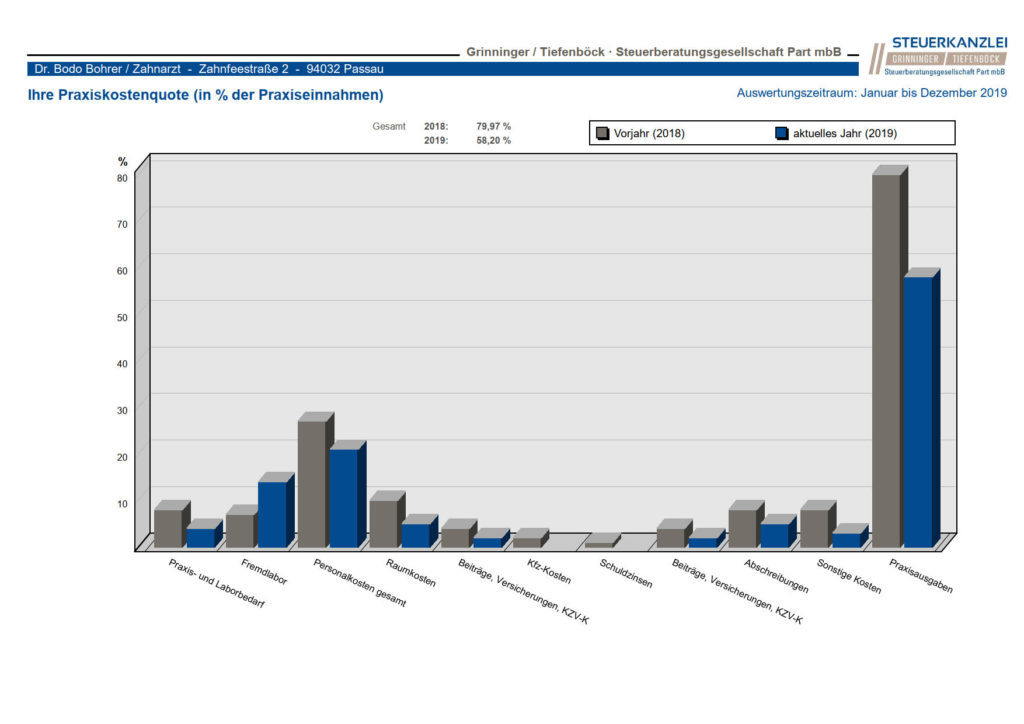Click the Praxisausgaben axis label
1024x724 pixels.
[x=921, y=576]
